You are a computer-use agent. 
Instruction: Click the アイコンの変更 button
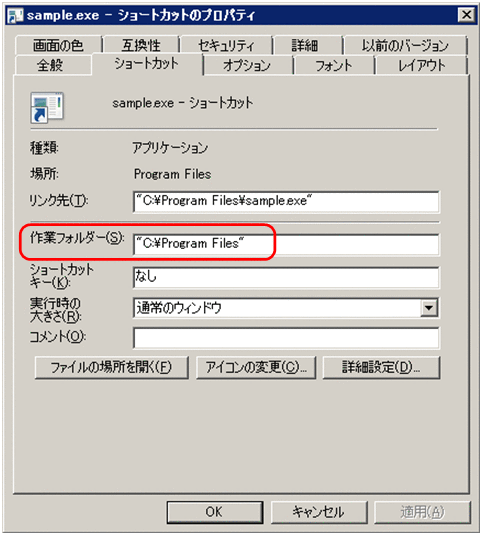point(256,367)
